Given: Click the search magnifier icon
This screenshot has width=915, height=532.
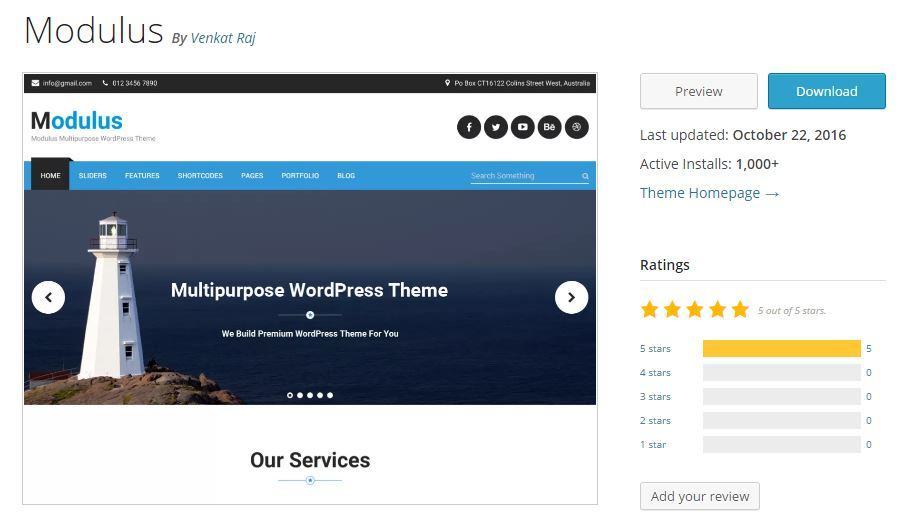Looking at the screenshot, I should click(x=585, y=176).
